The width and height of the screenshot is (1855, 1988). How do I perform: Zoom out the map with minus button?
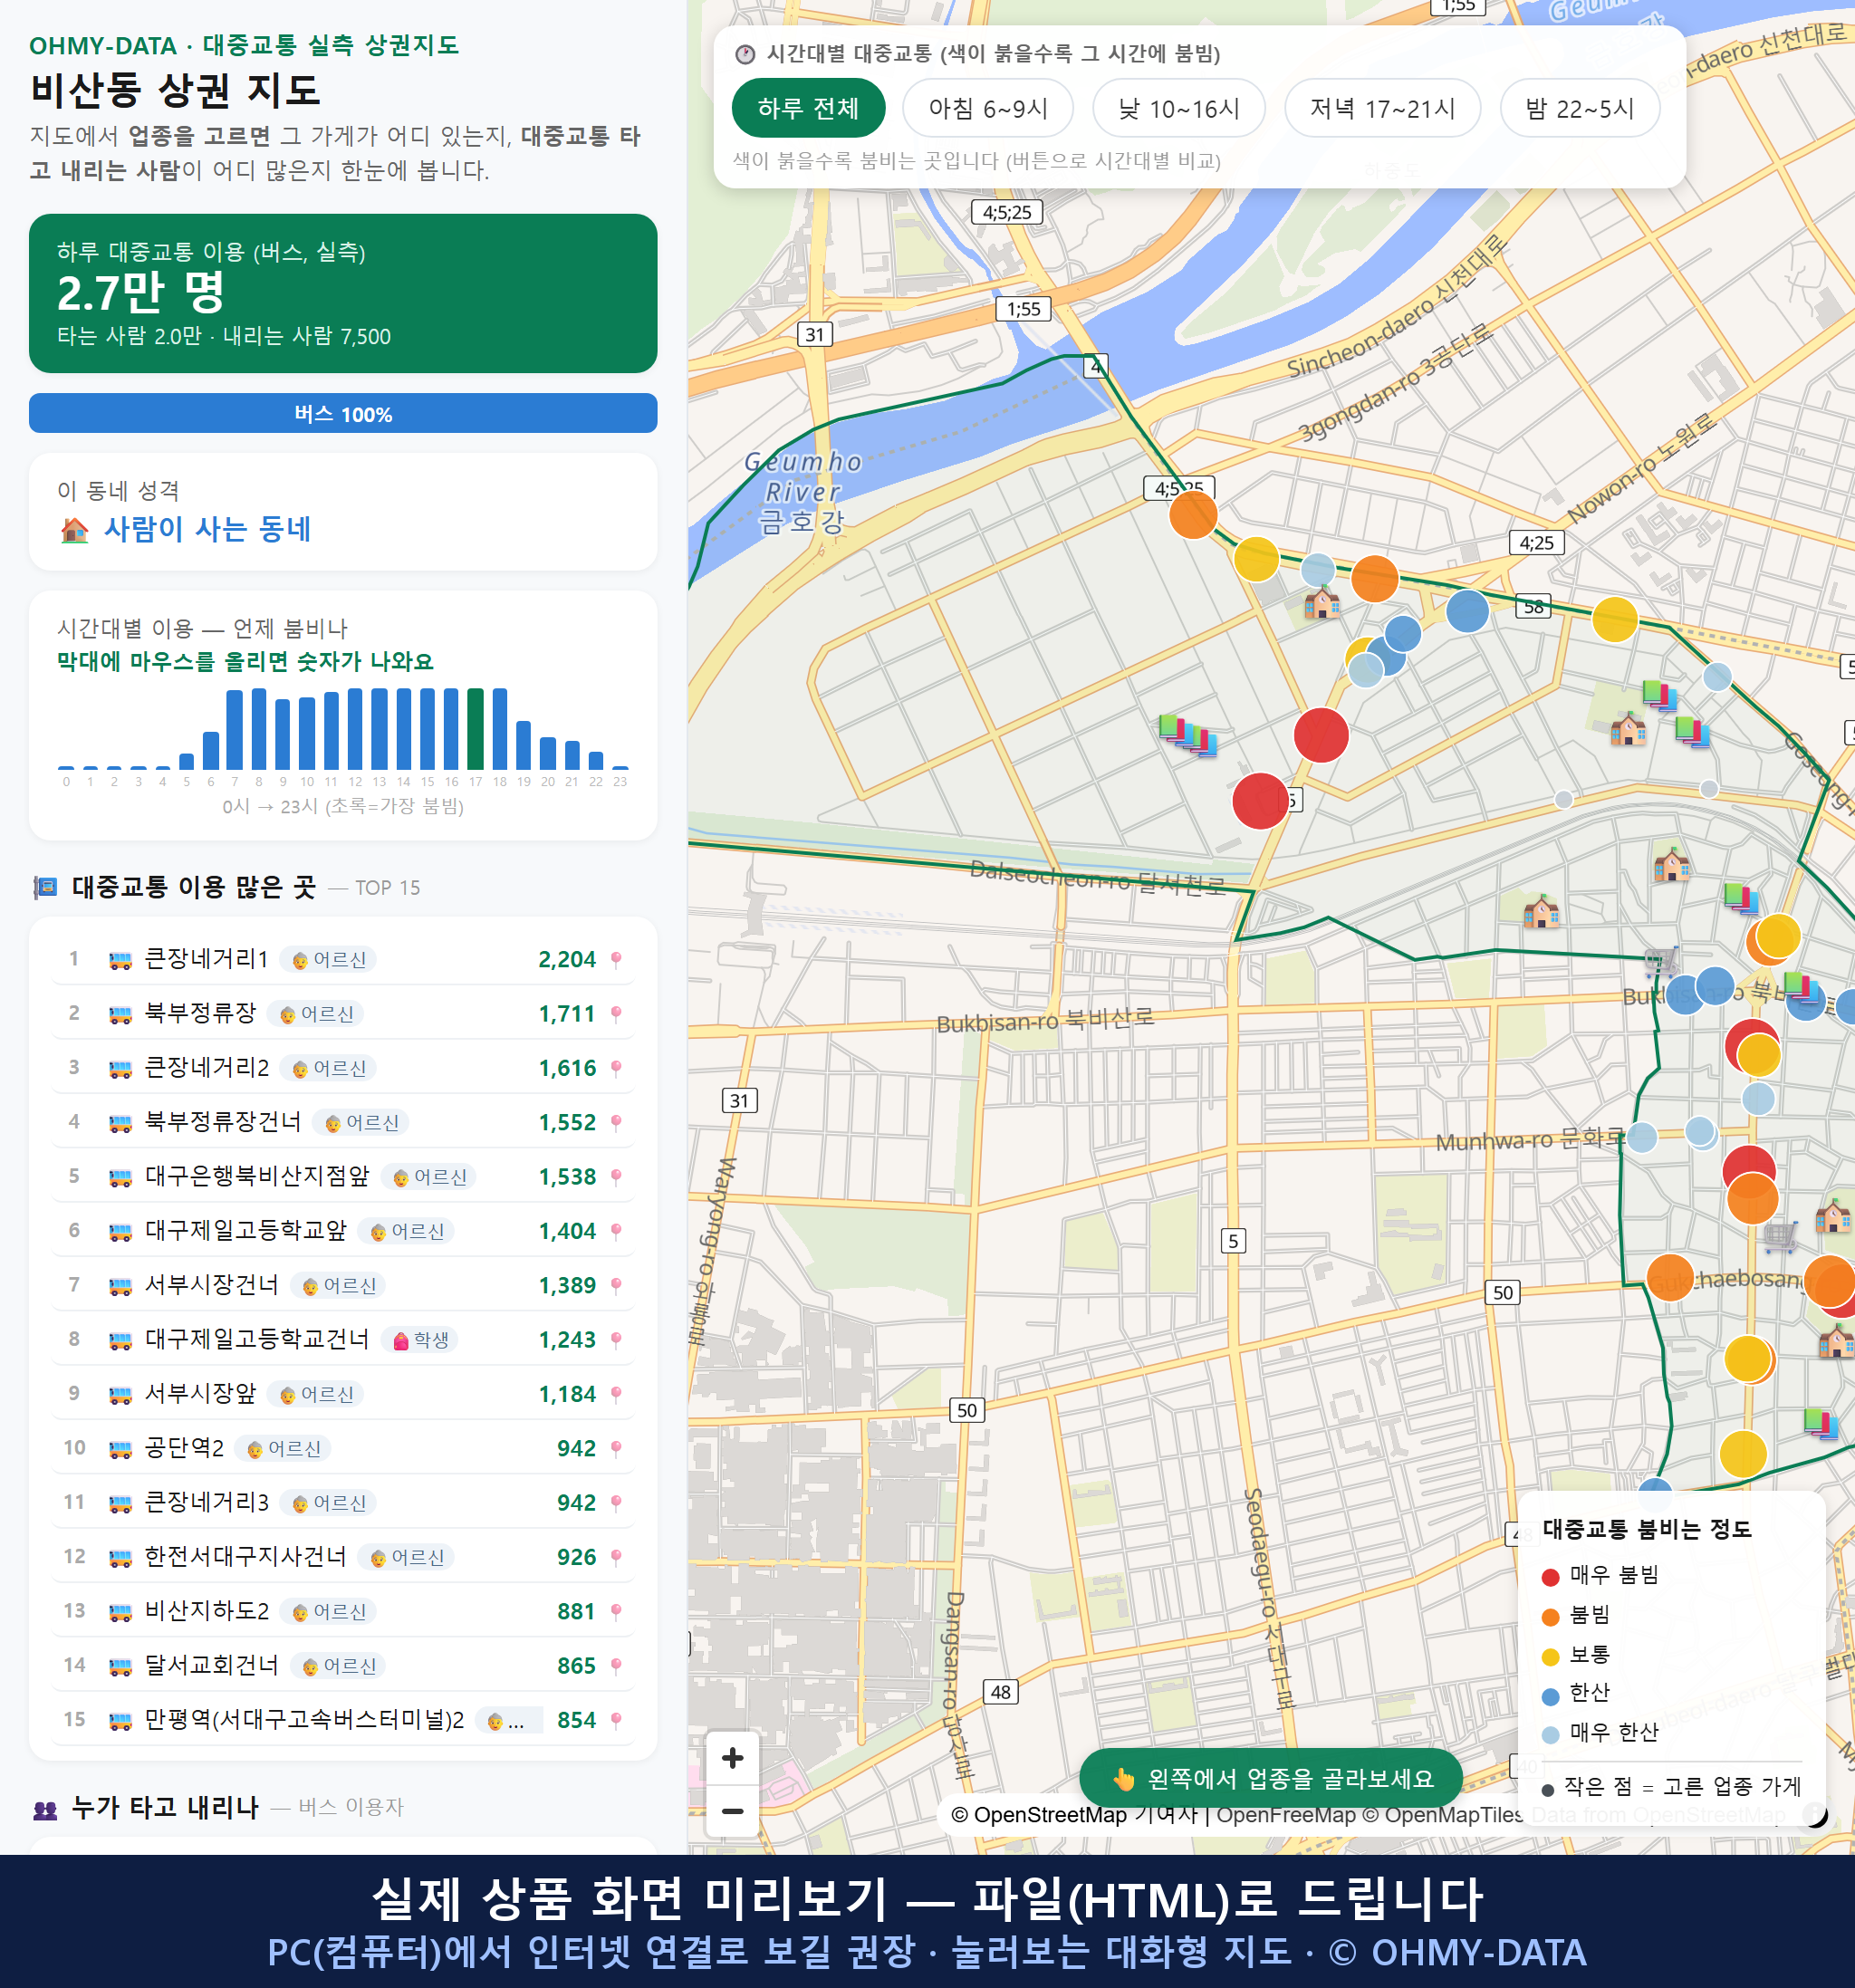coord(732,1811)
